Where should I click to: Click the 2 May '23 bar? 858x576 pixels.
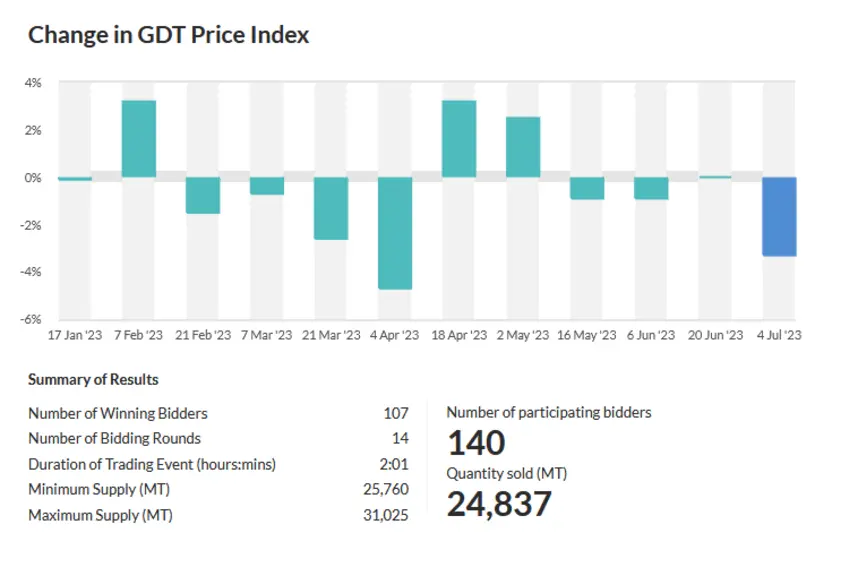523,147
